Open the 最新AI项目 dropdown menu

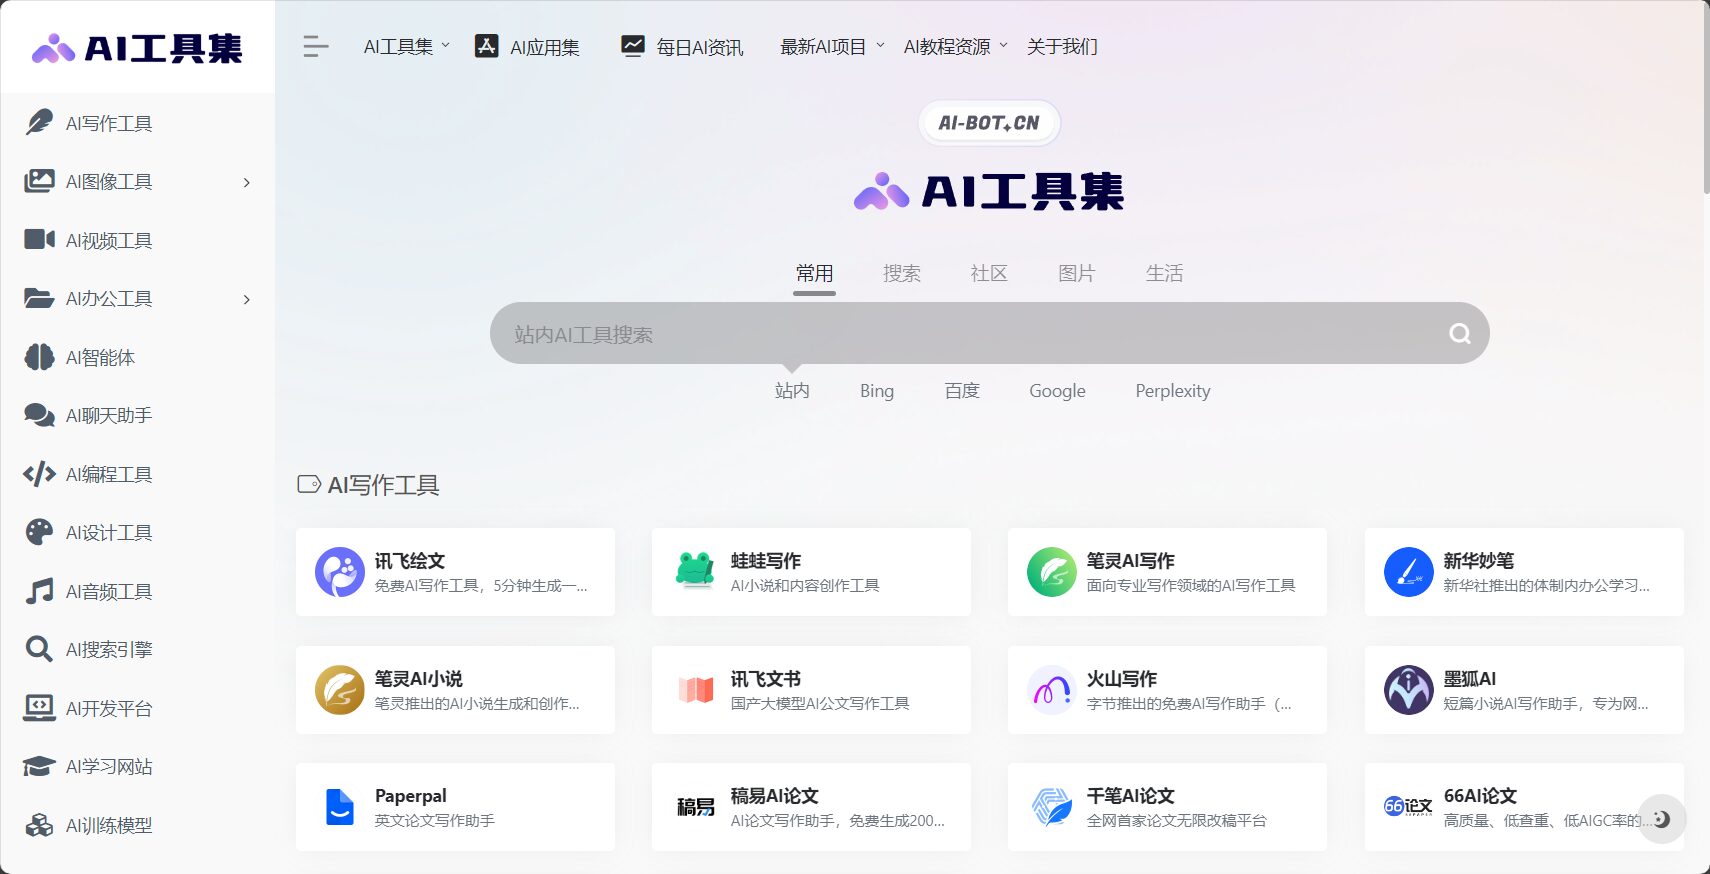(832, 46)
